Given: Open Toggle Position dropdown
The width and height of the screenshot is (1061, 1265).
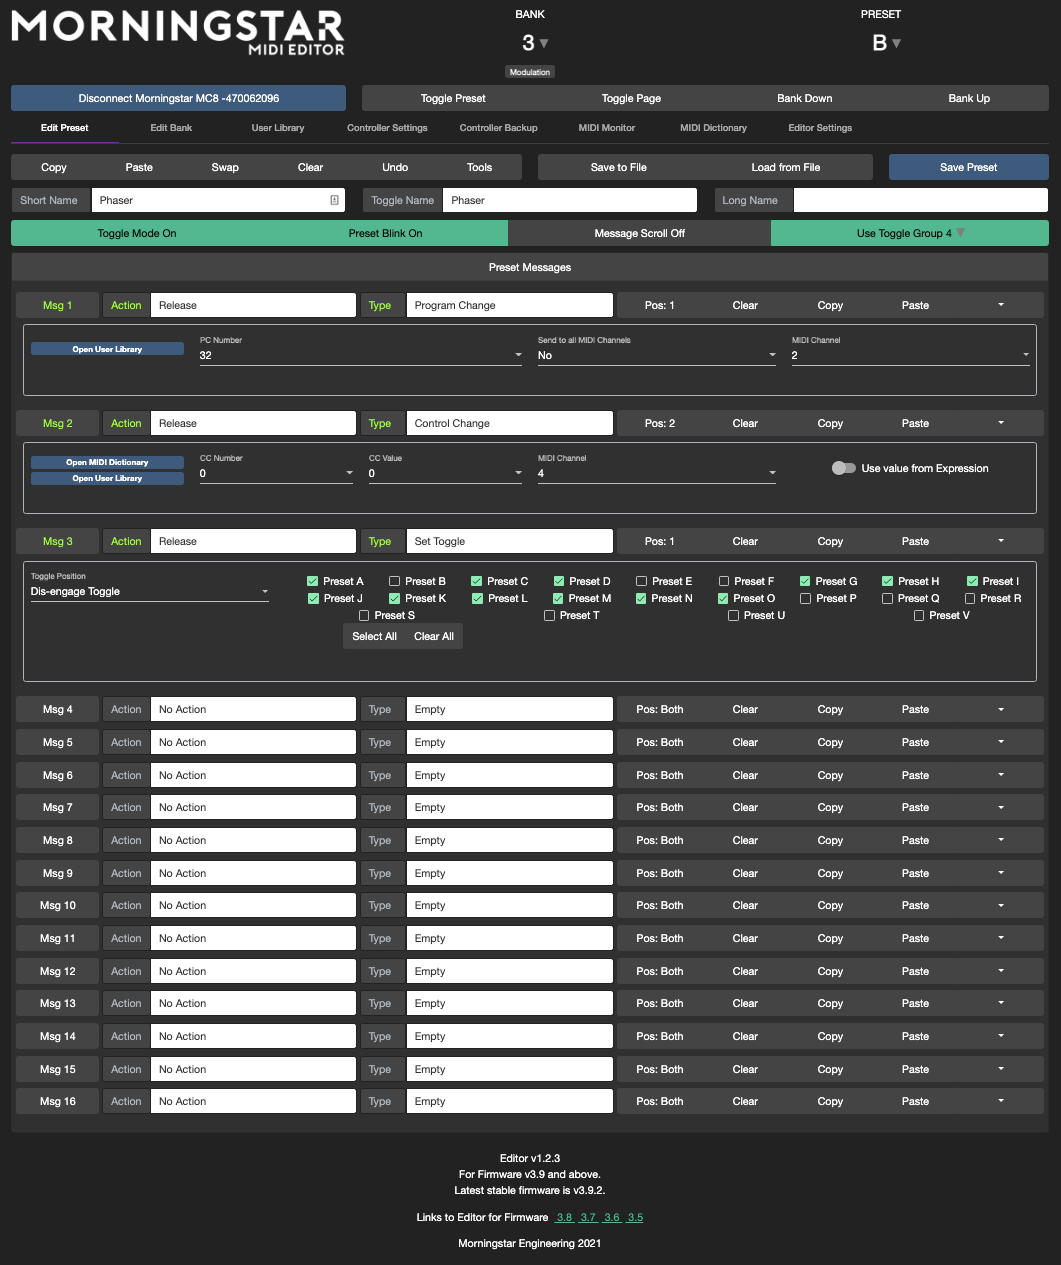Looking at the screenshot, I should pos(149,592).
